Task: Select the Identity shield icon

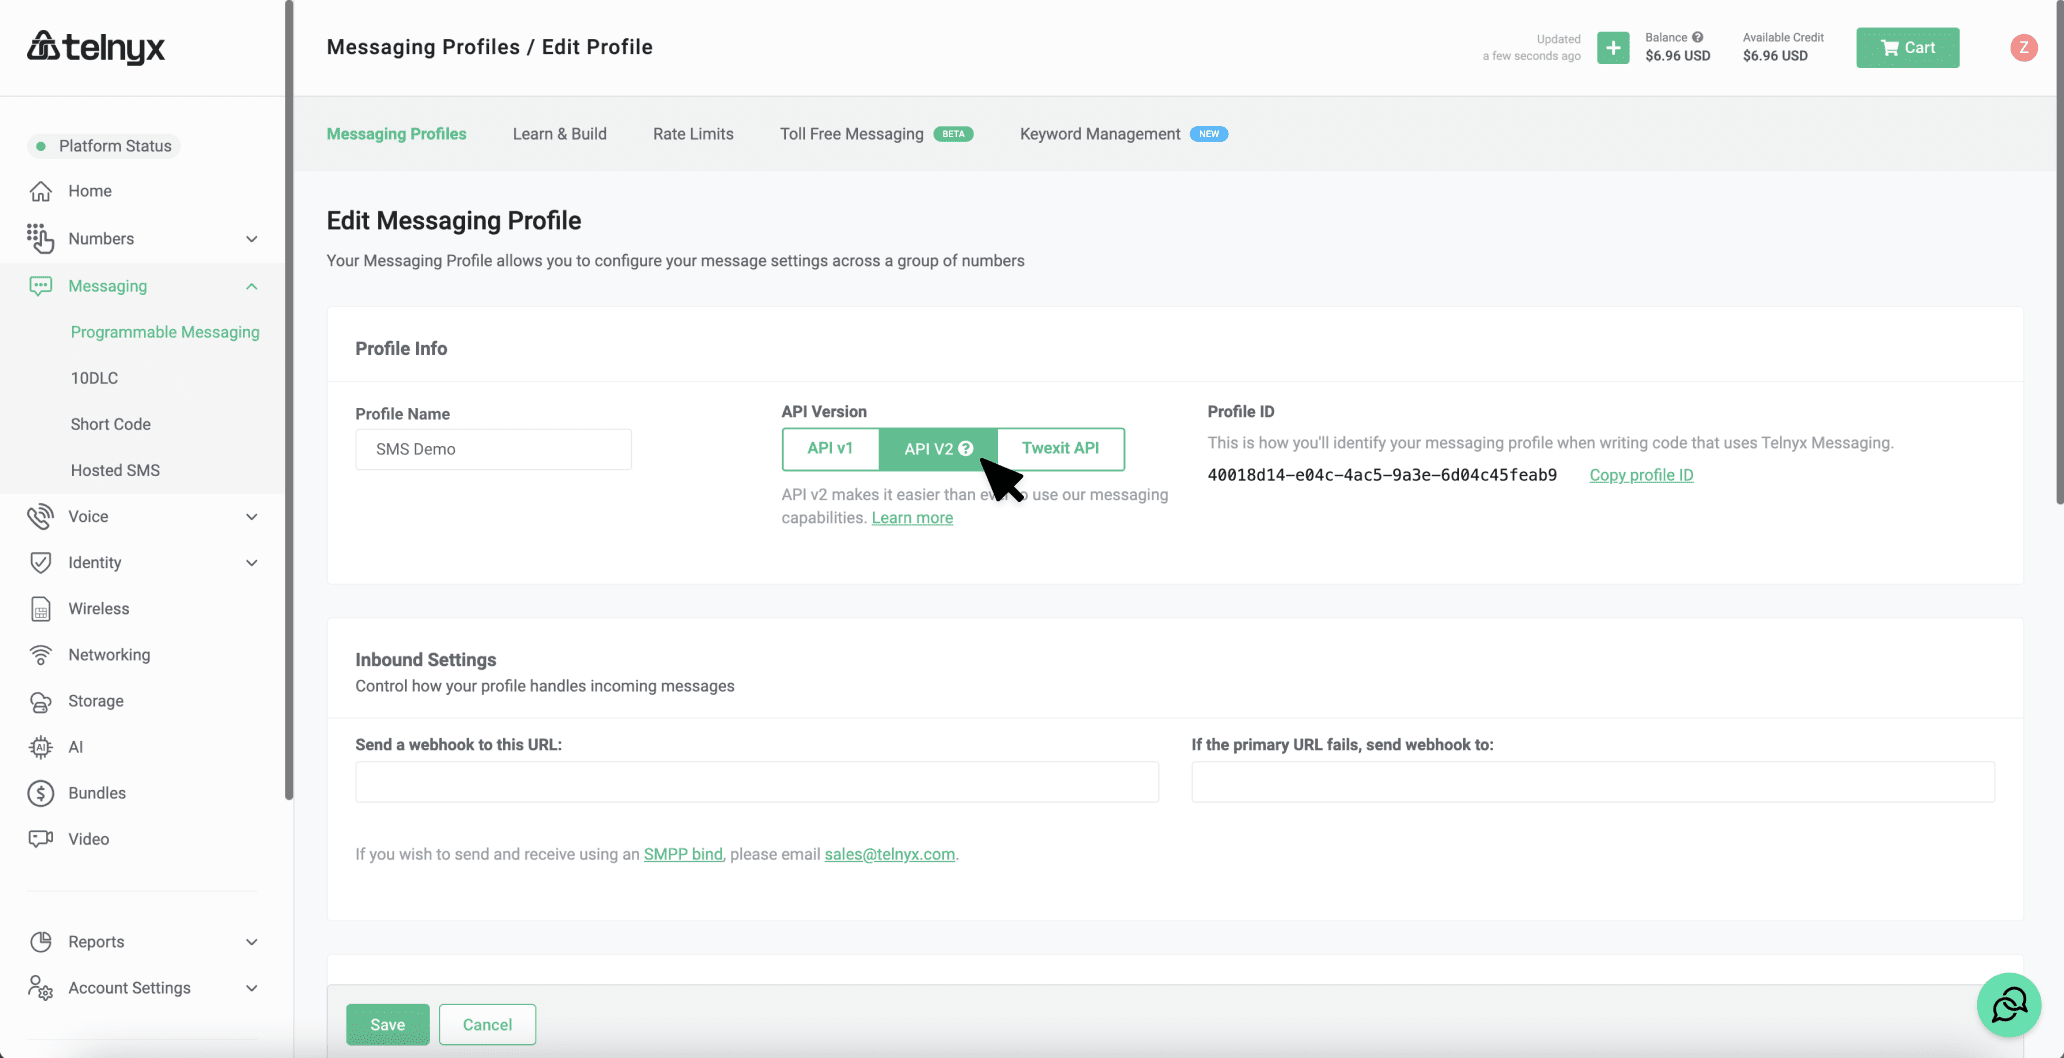Action: (x=40, y=562)
